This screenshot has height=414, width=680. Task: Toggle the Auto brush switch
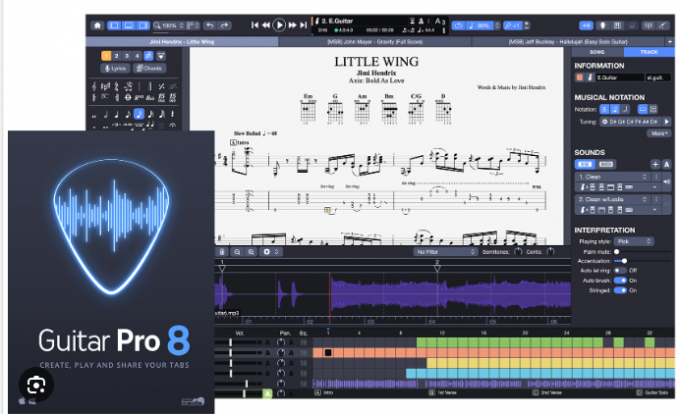pos(619,281)
